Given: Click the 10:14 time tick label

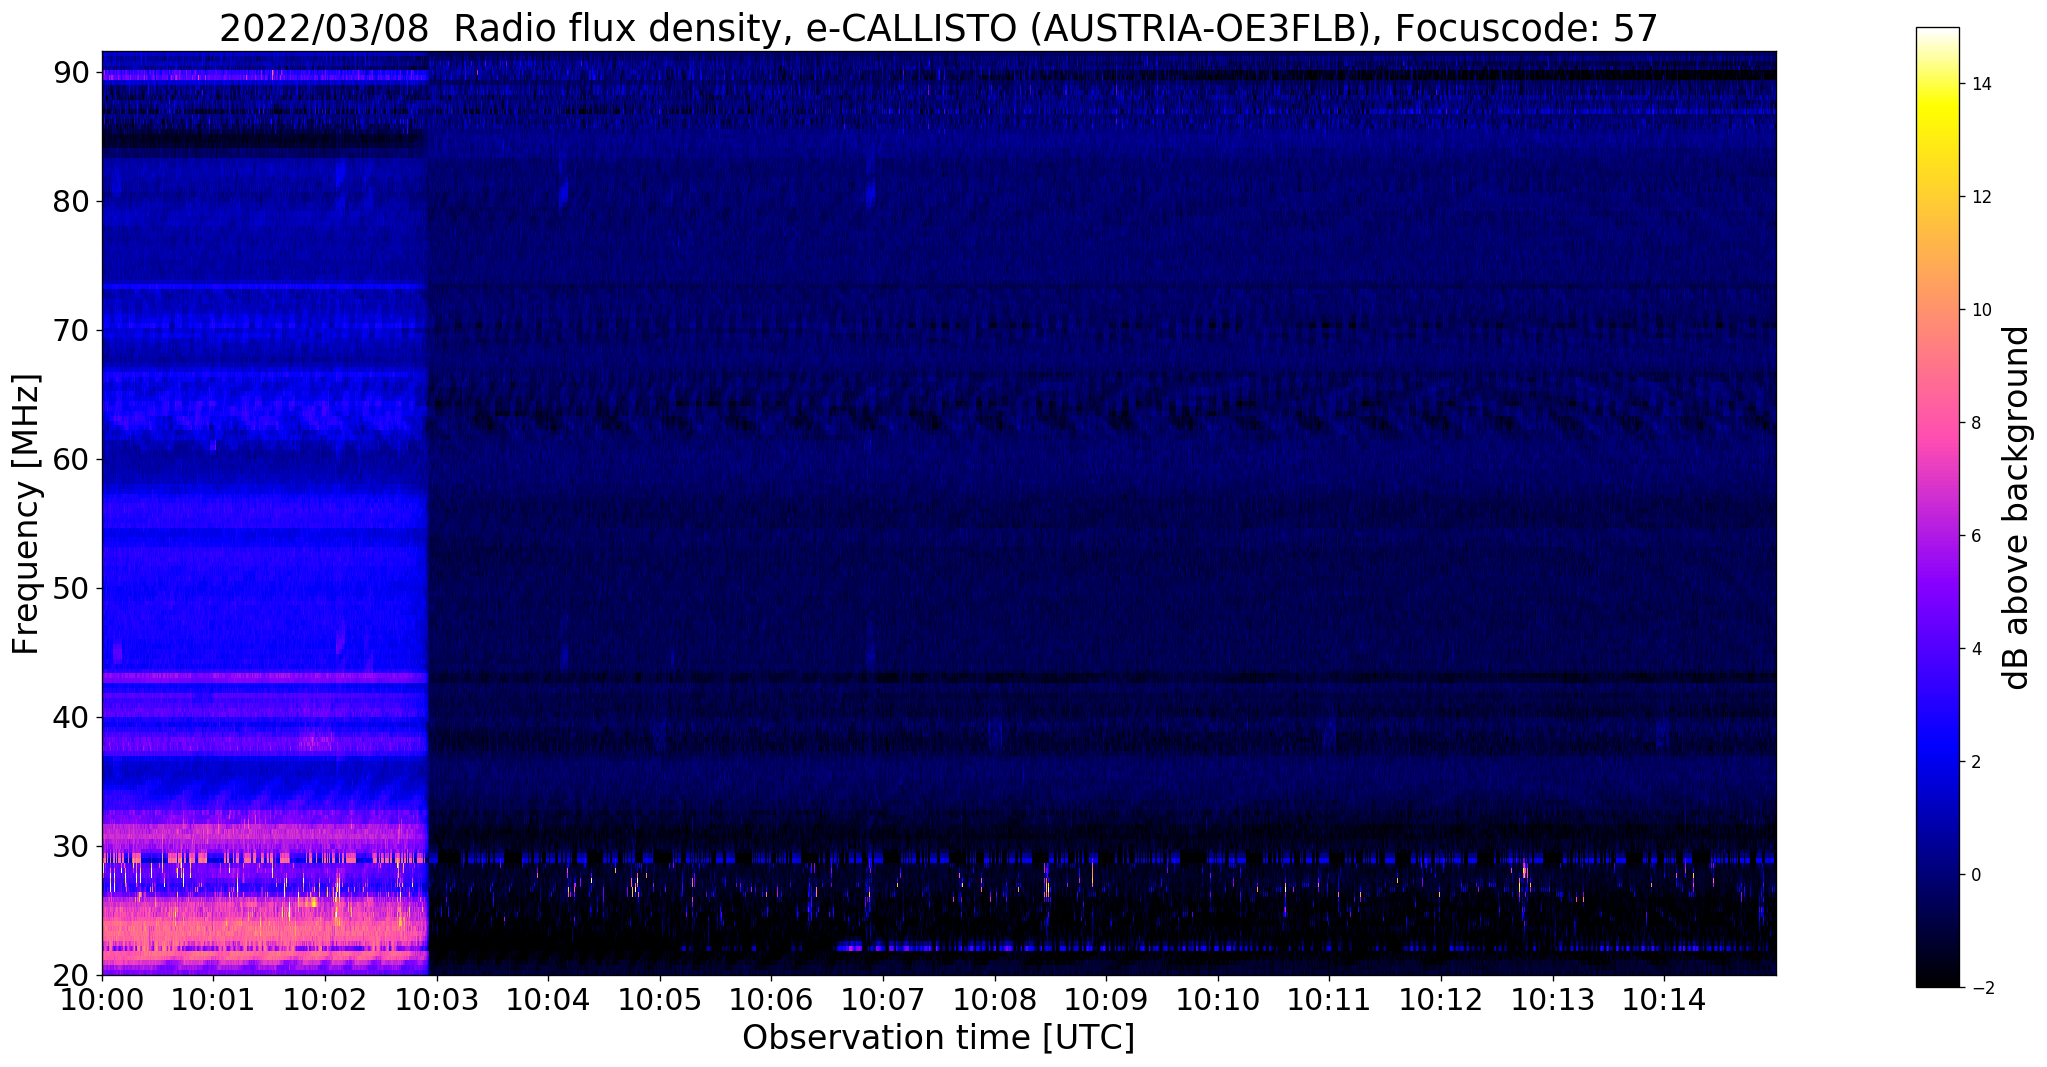Looking at the screenshot, I should tap(1664, 998).
